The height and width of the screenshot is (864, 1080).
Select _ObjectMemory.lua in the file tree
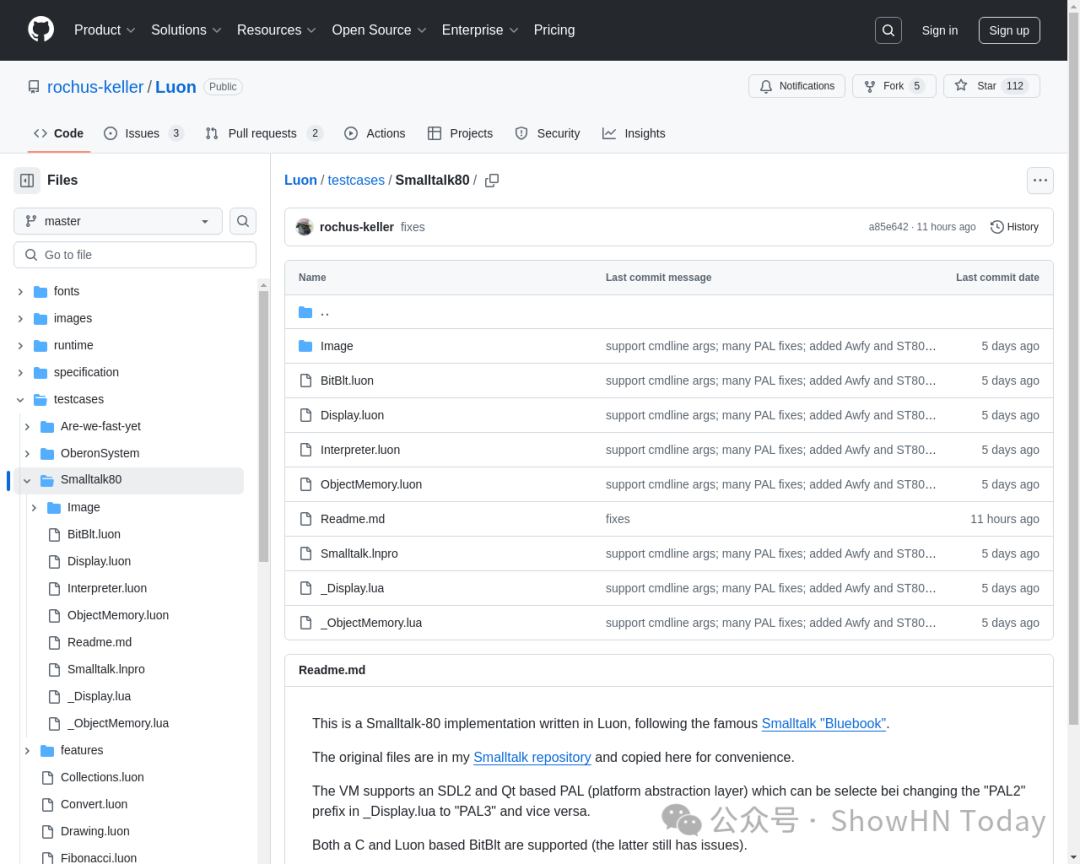[118, 723]
